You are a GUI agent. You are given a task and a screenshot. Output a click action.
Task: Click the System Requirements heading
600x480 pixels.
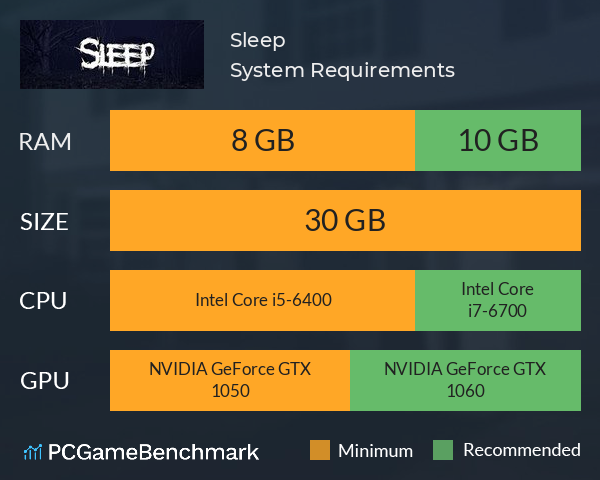coord(342,70)
